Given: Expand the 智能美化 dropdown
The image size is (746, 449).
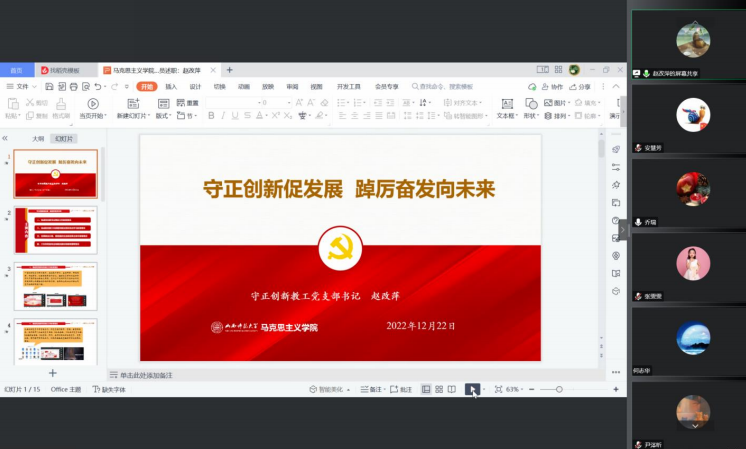Looking at the screenshot, I should point(349,389).
